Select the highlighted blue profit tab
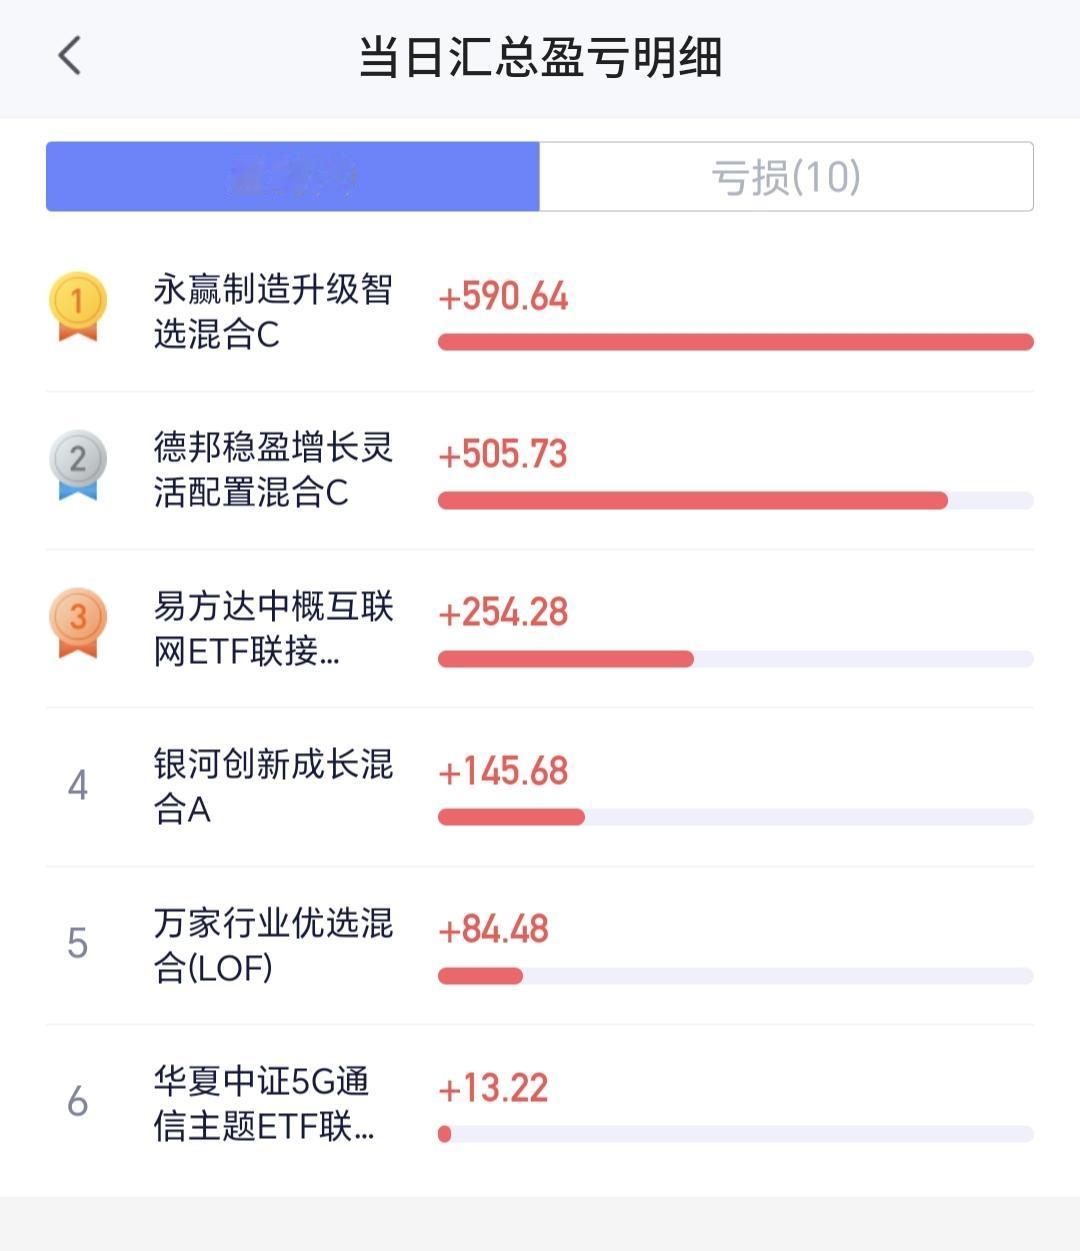The image size is (1080, 1251). click(x=293, y=177)
